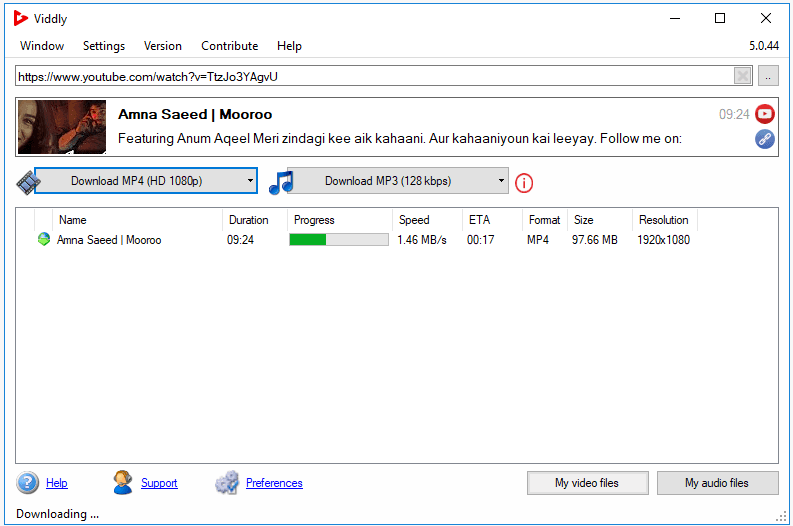
Task: Clear the URL with the X button
Action: tap(742, 76)
